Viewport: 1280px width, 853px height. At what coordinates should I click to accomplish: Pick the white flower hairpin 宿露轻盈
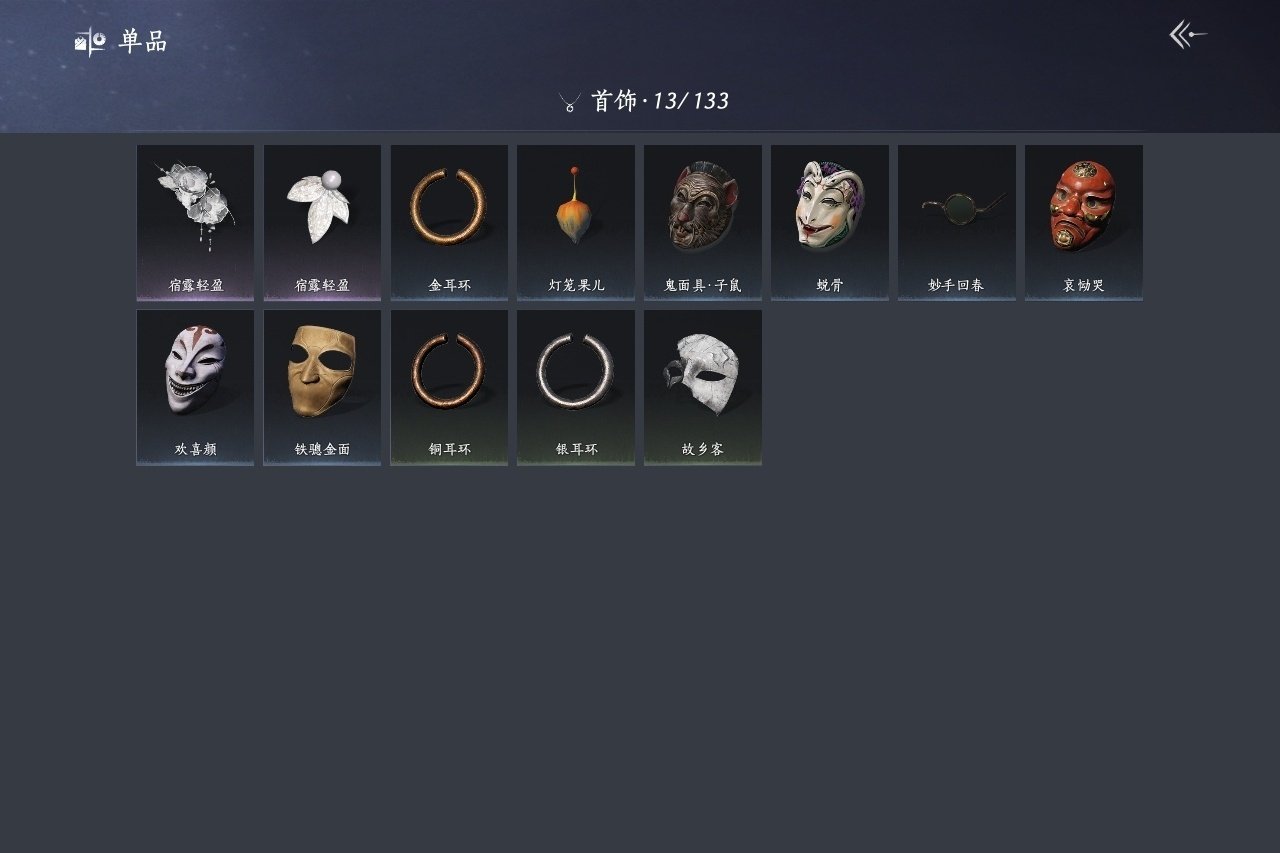[195, 222]
